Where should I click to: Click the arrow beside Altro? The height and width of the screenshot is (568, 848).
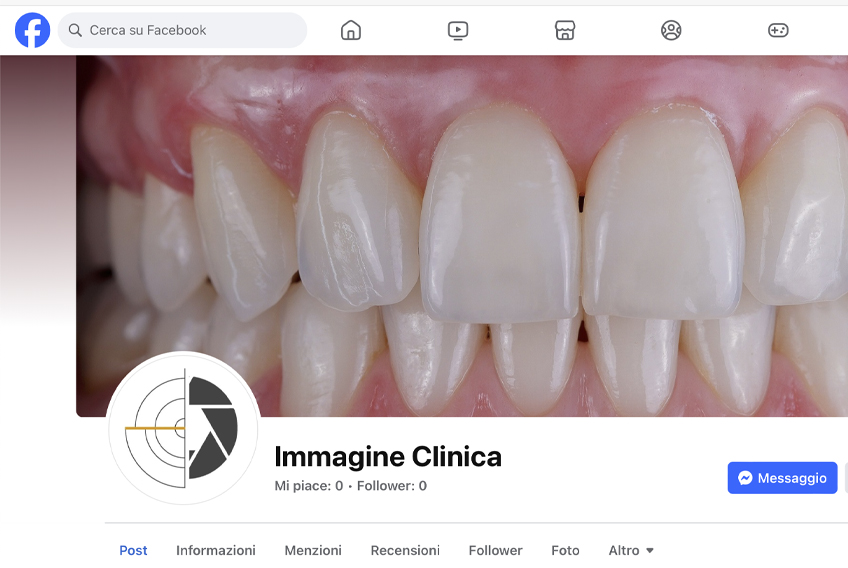(650, 551)
